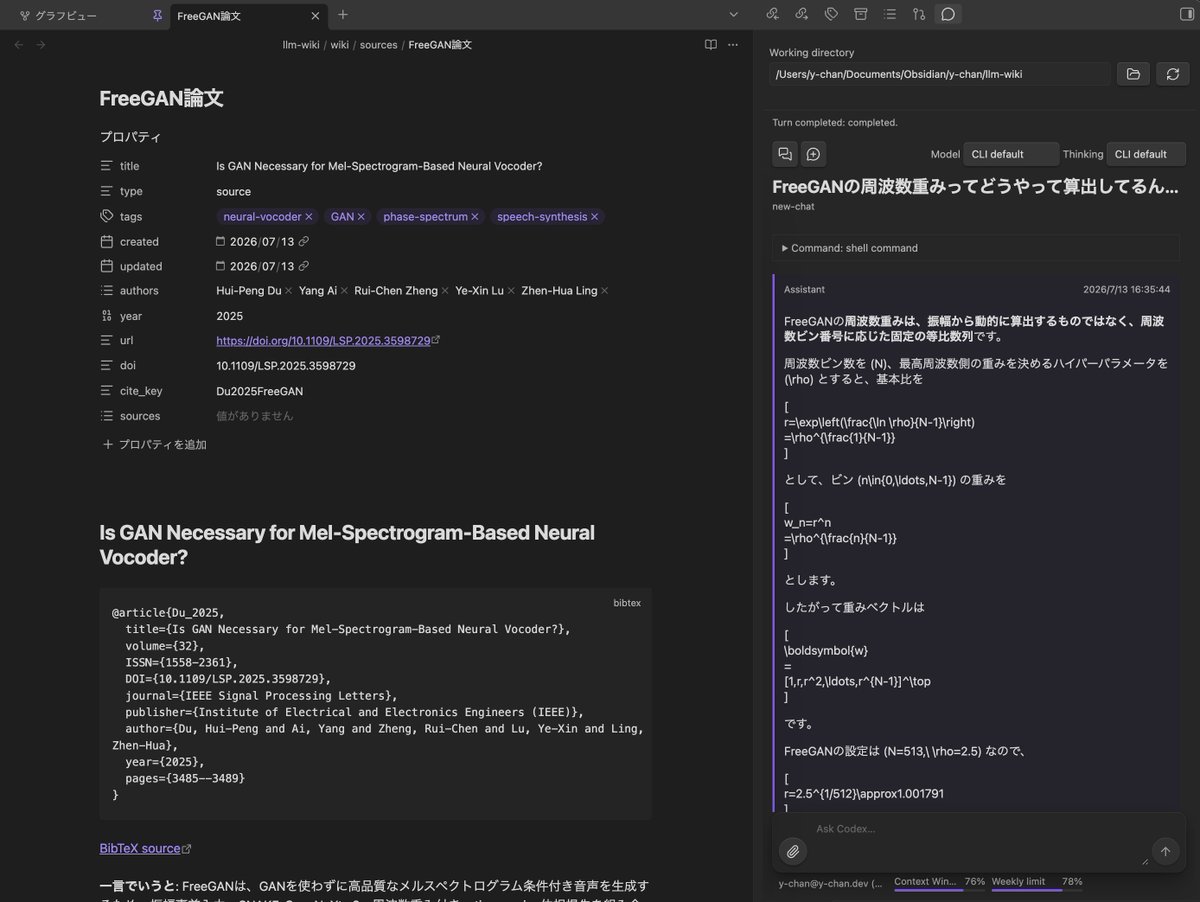
Task: Click the Context Window usage bar
Action: click(x=939, y=883)
